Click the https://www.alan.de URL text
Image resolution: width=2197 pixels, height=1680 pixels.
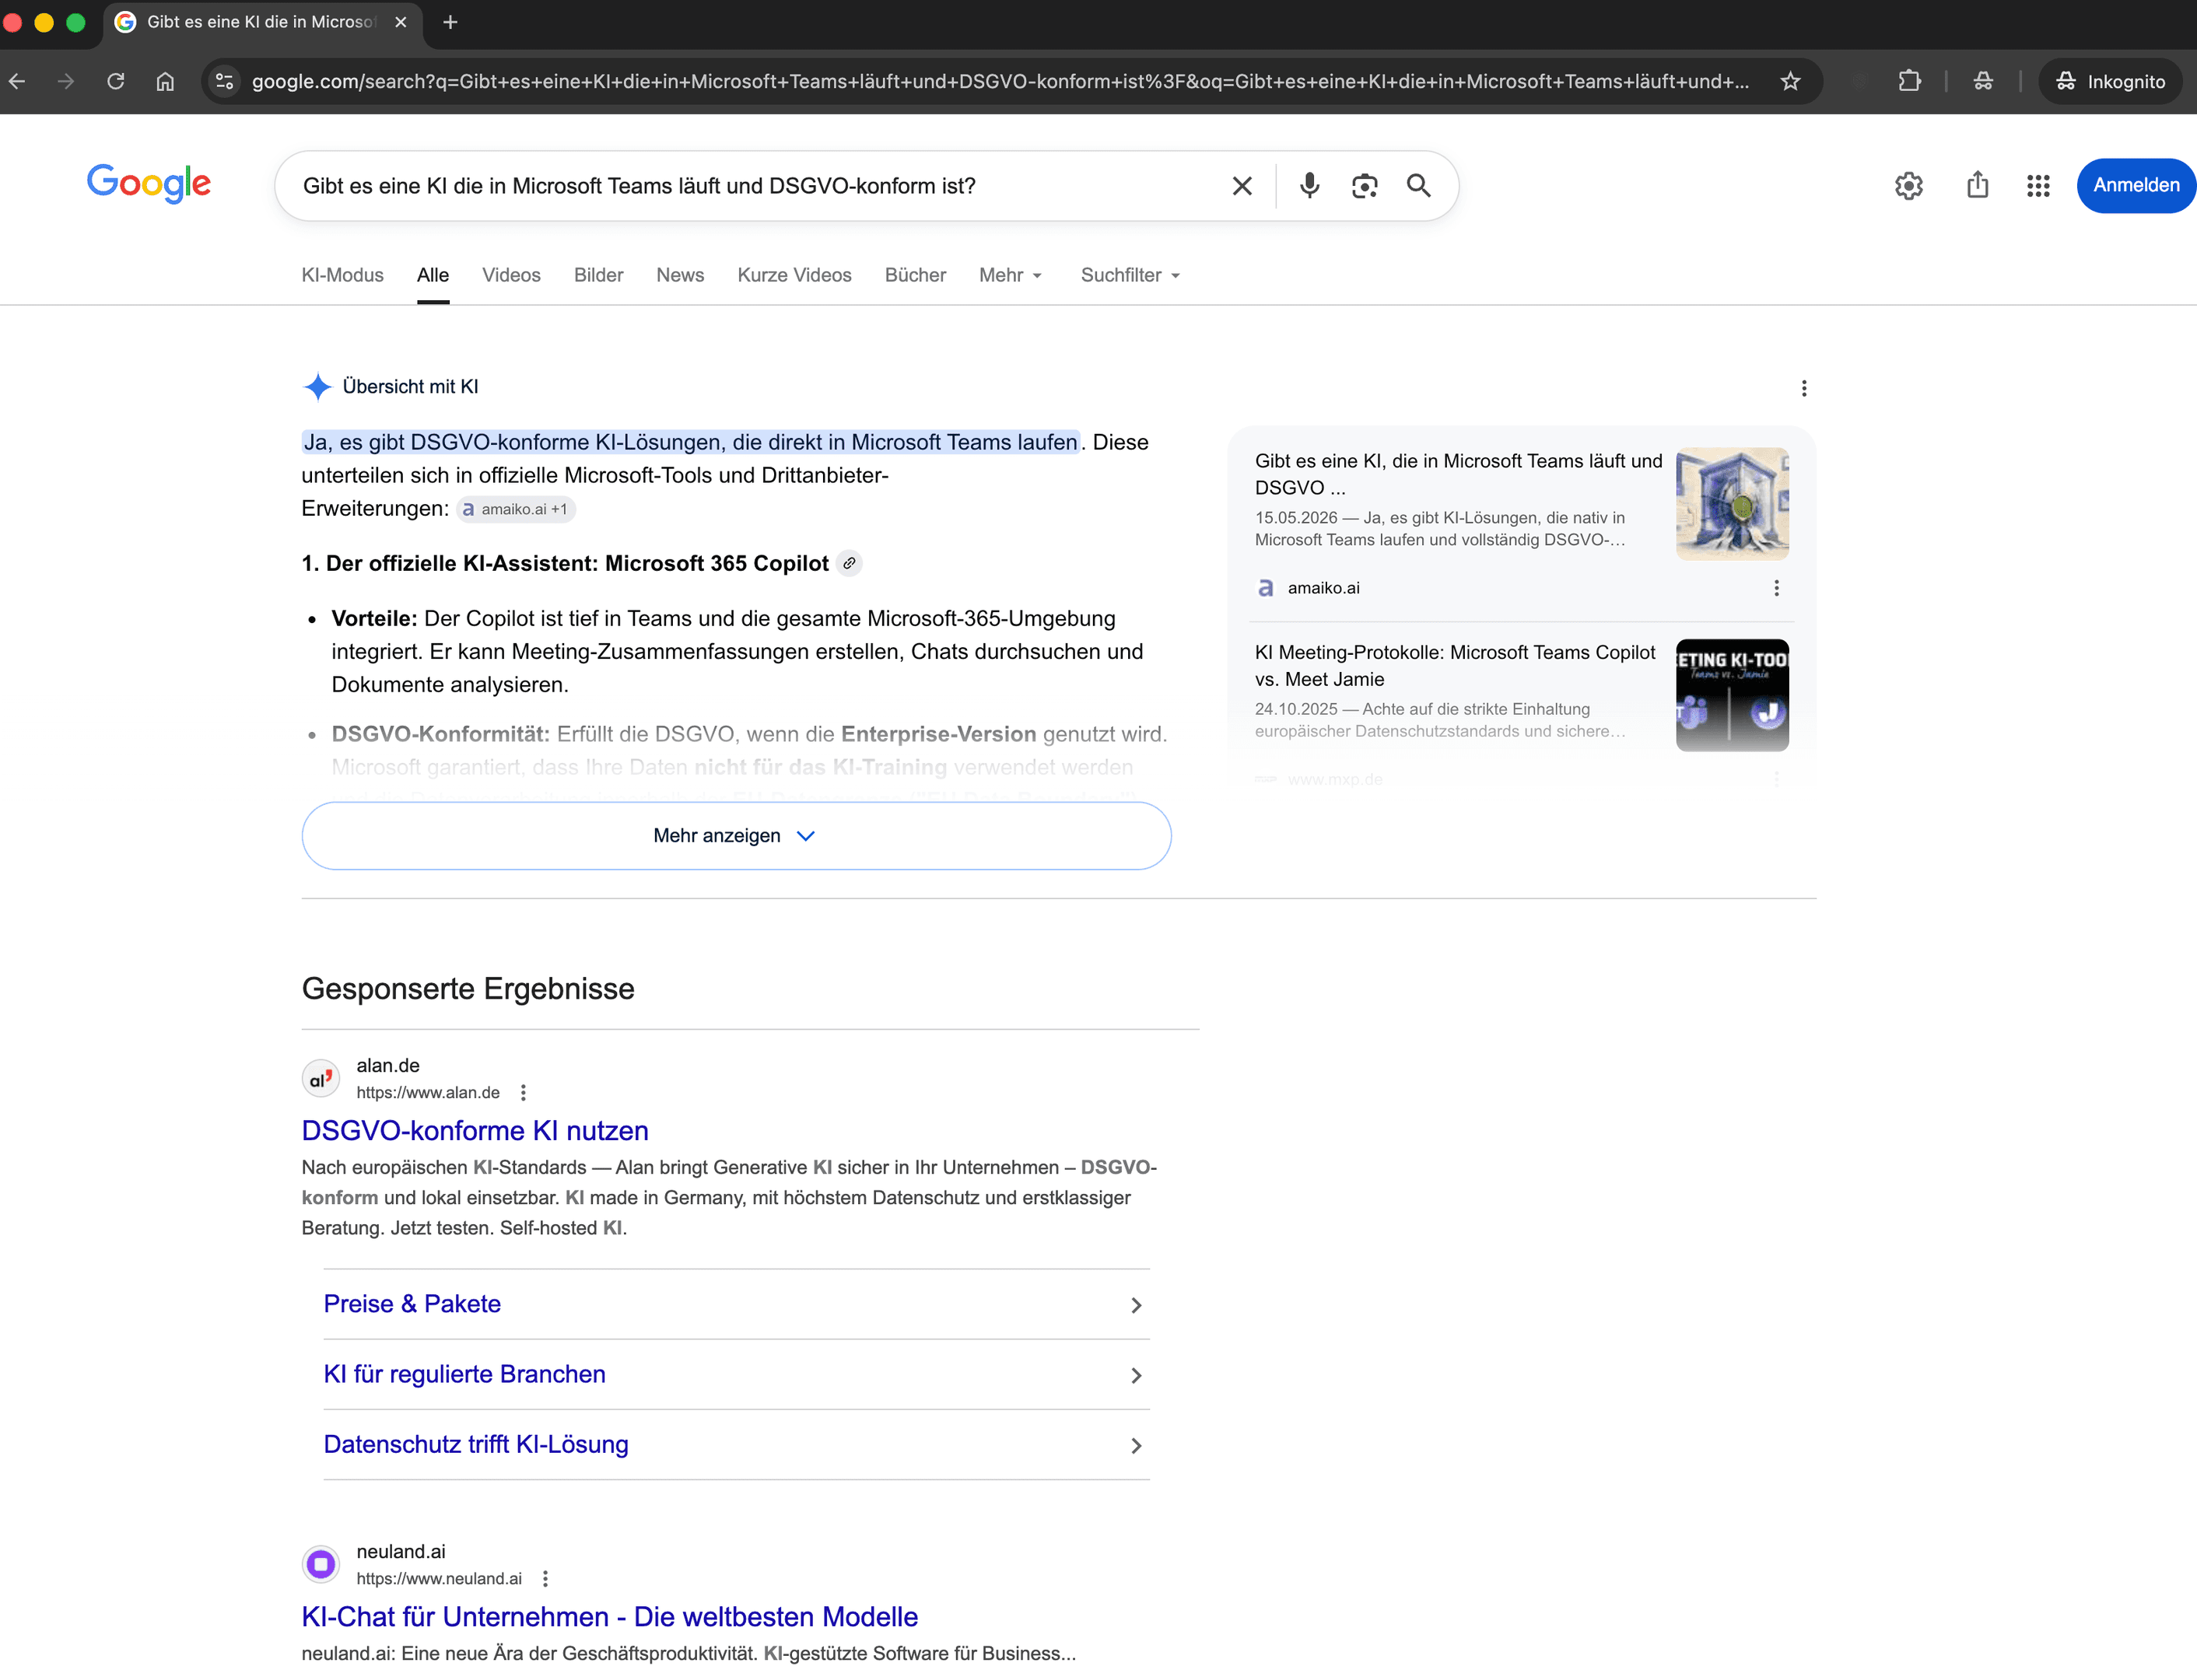tap(428, 1092)
